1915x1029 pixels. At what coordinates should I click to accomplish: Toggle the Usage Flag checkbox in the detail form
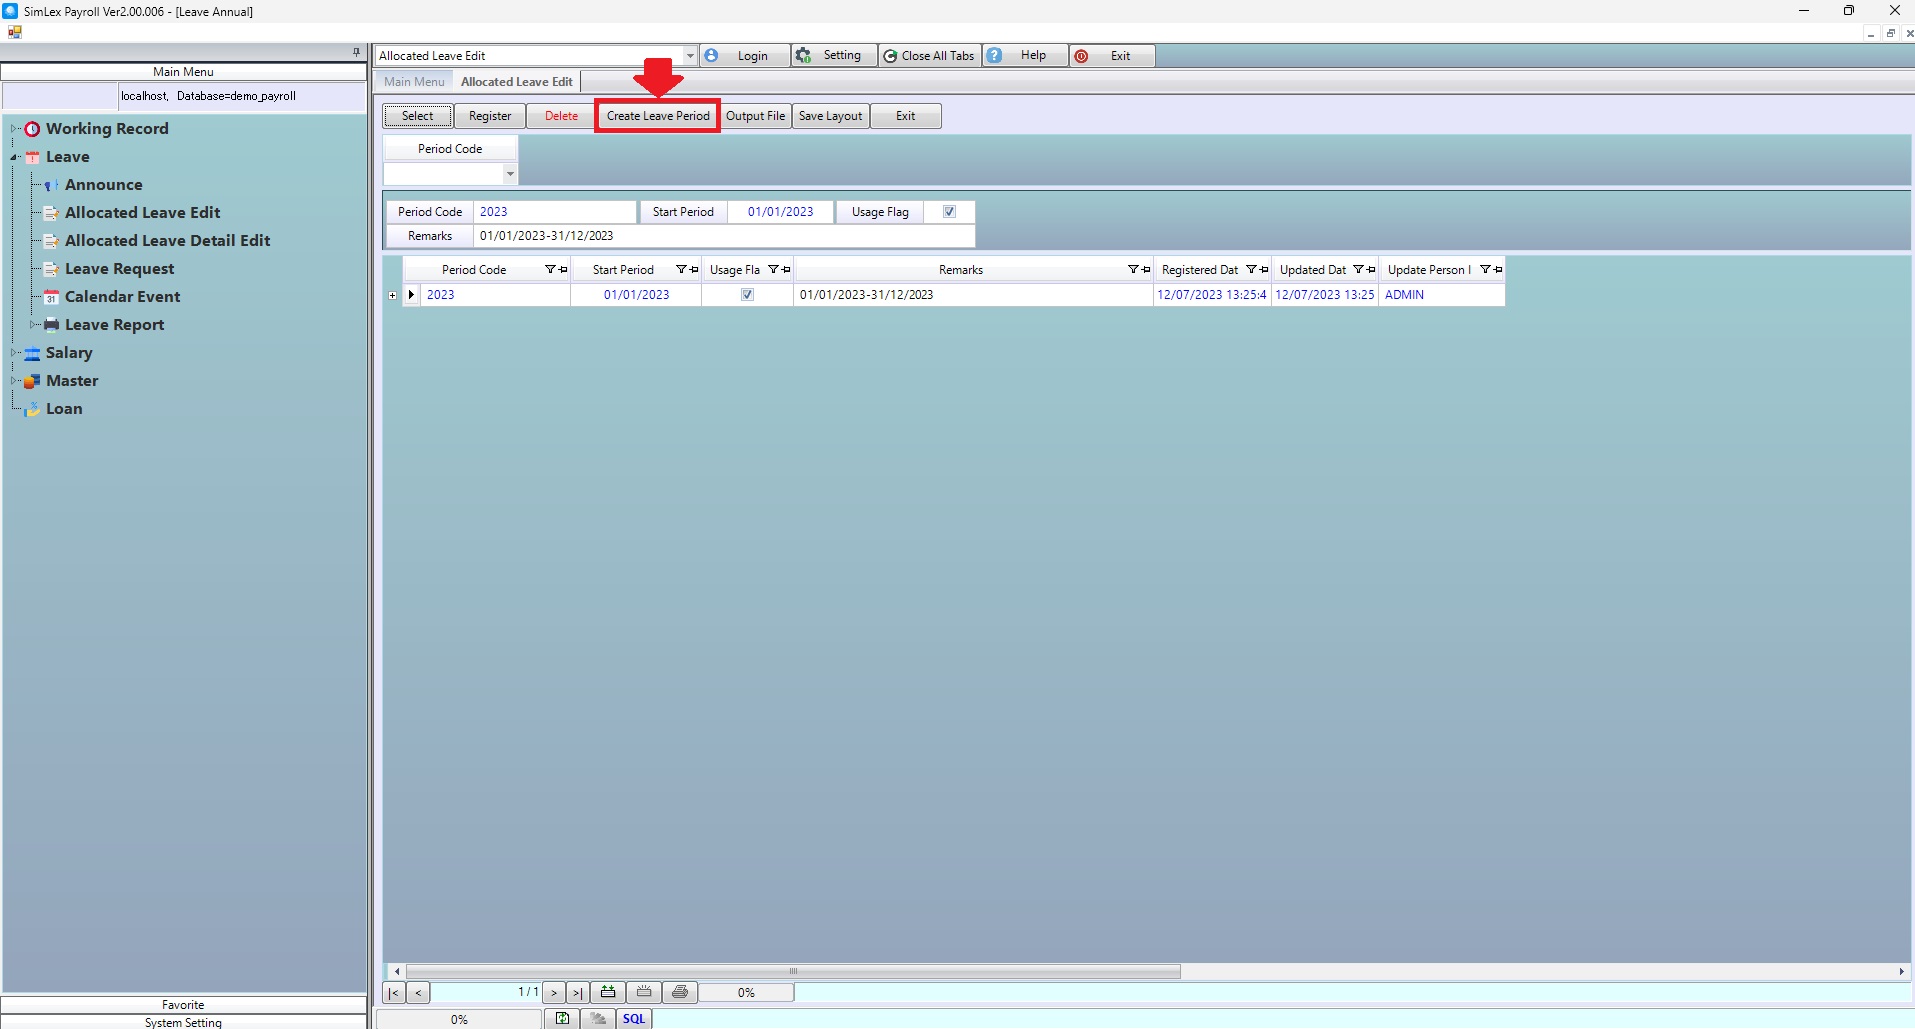click(949, 212)
